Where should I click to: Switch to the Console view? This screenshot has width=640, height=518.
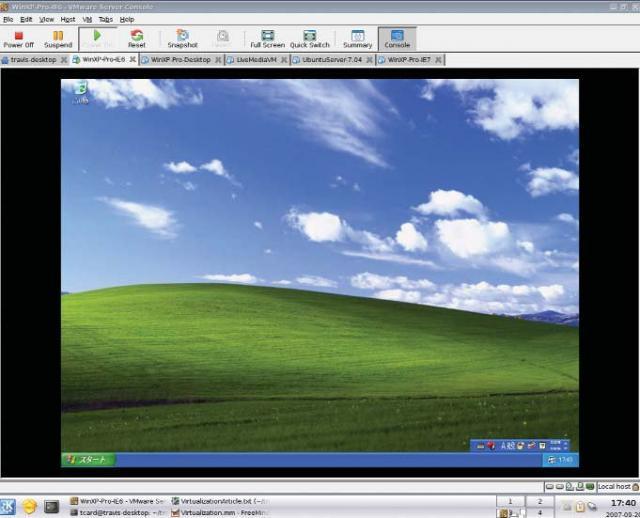[x=397, y=39]
